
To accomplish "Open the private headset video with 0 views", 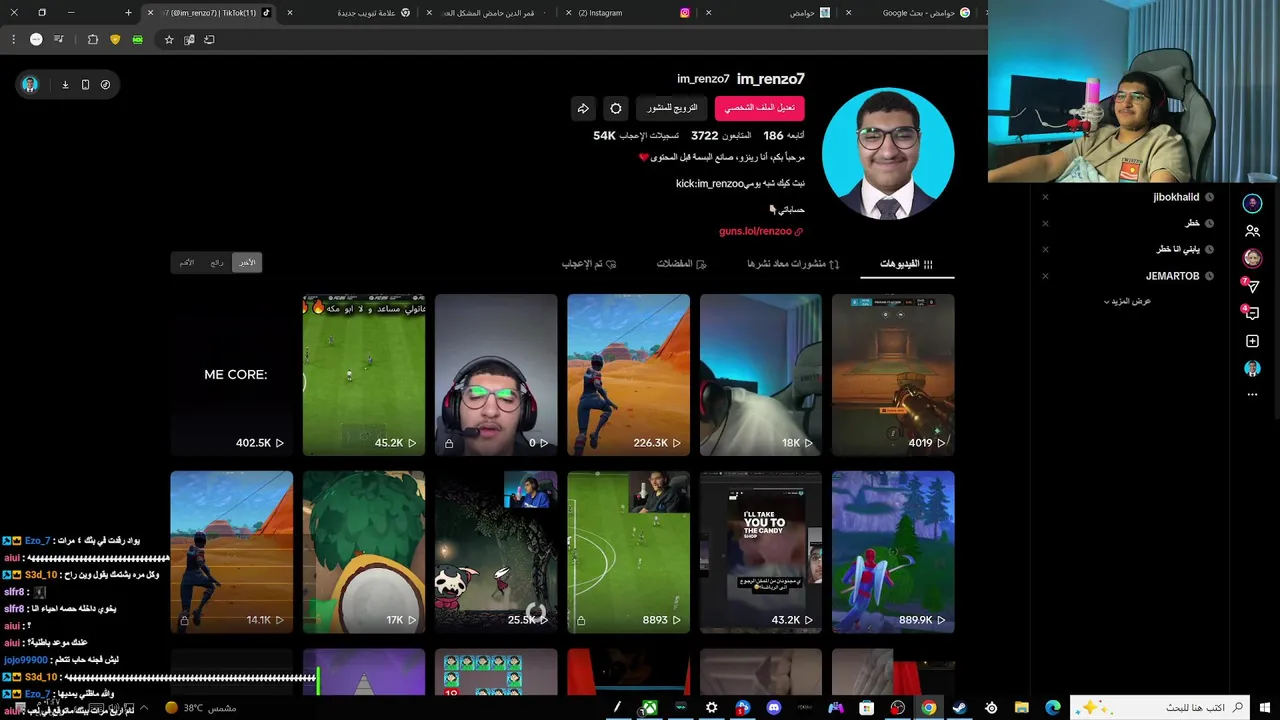I will pyautogui.click(x=496, y=375).
